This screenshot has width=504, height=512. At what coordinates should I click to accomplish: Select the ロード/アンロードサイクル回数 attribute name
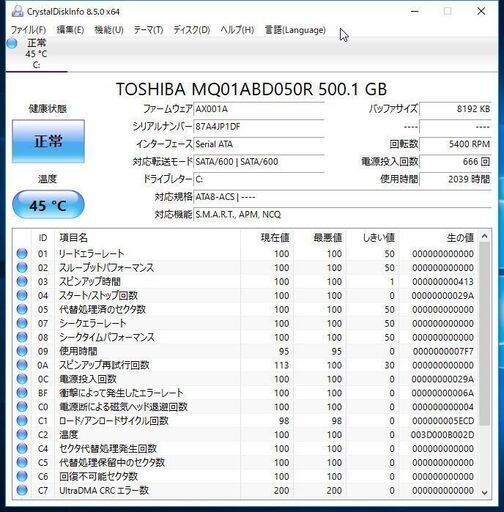pyautogui.click(x=113, y=421)
